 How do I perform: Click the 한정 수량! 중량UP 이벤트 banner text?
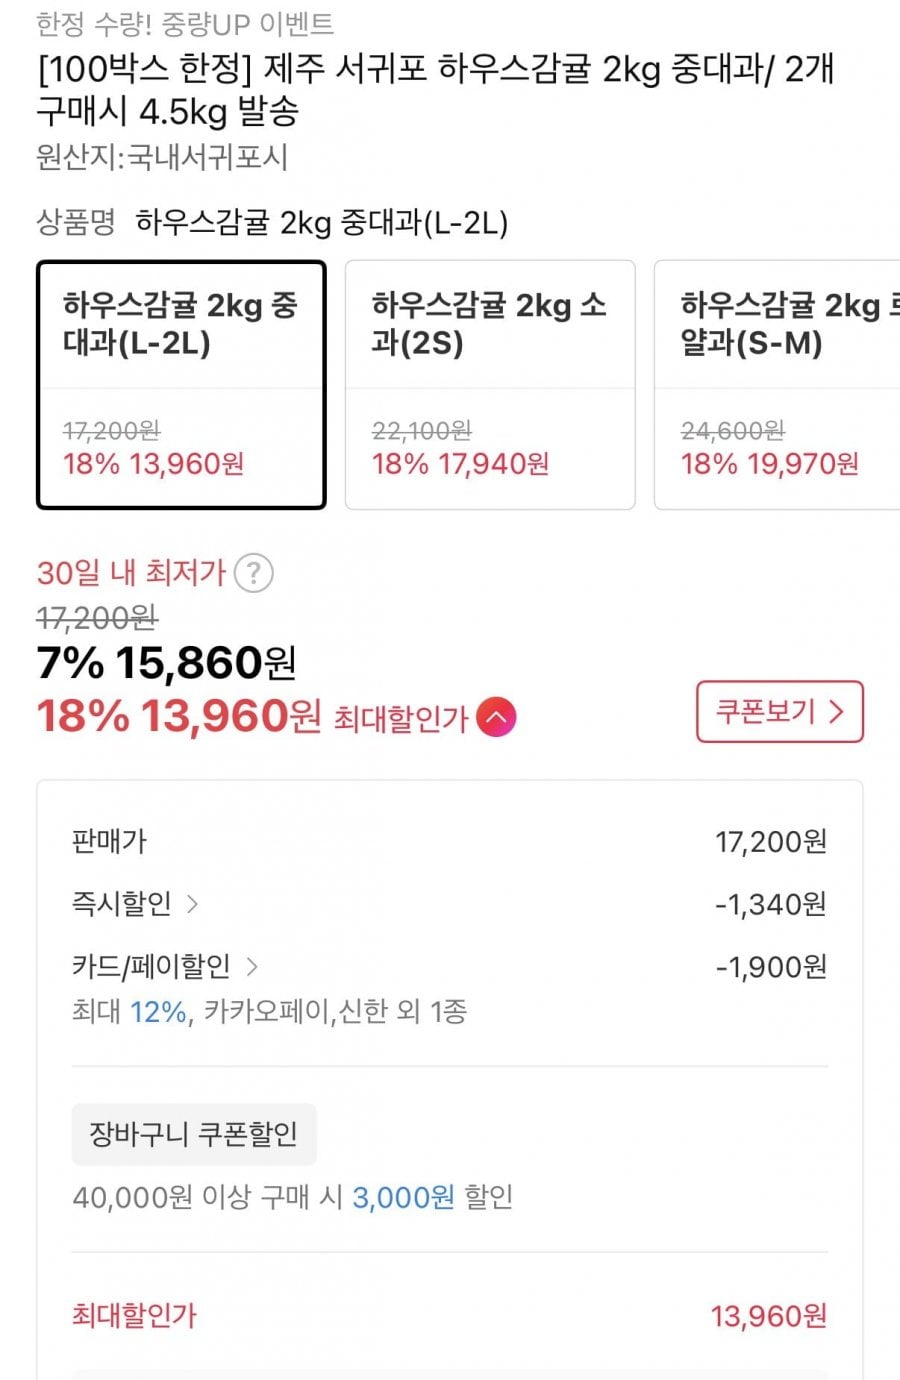click(x=185, y=23)
